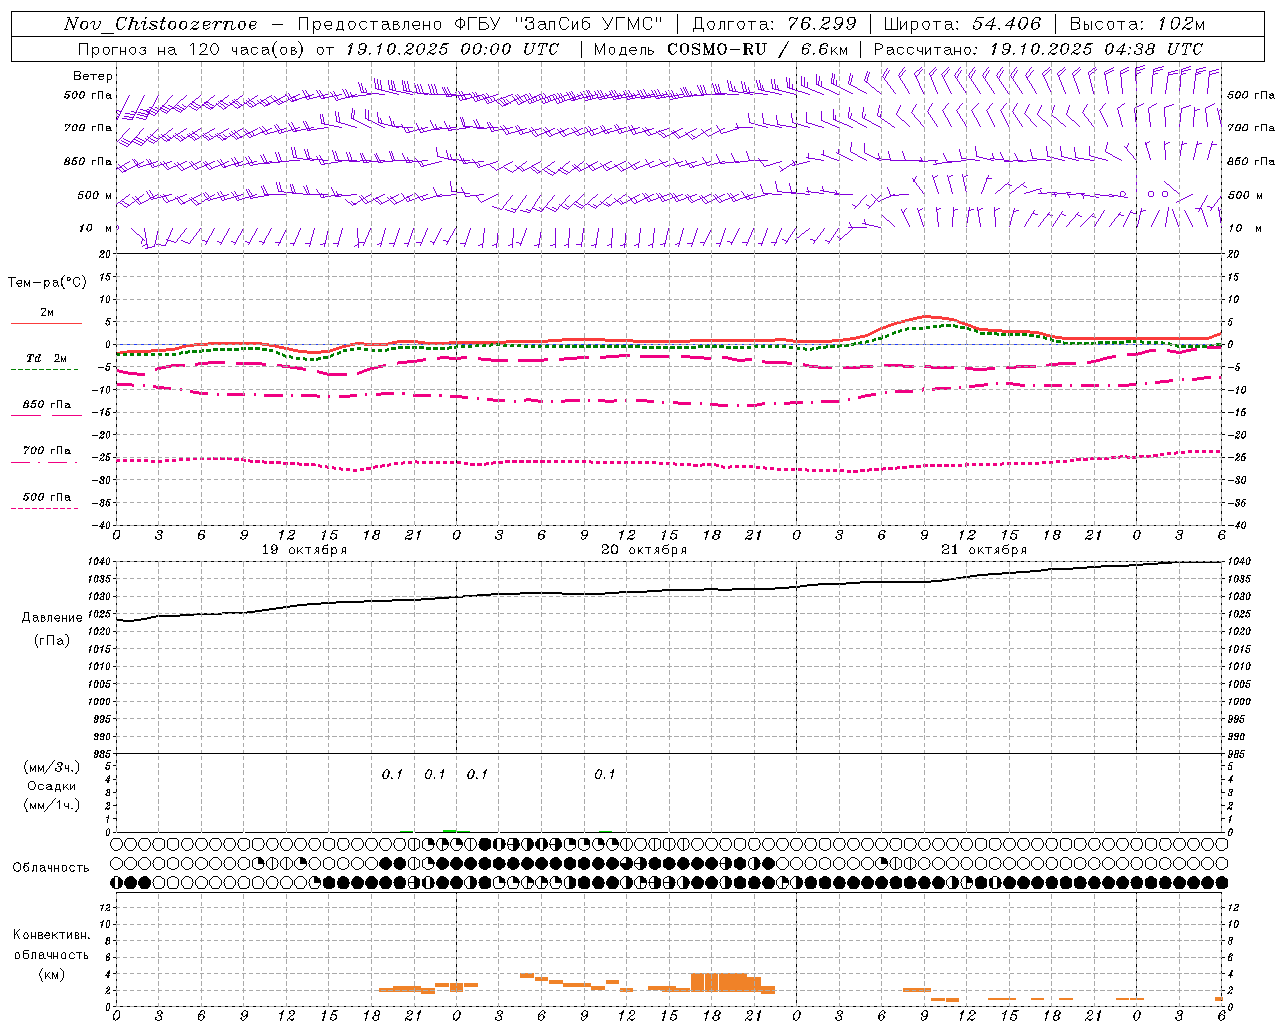Click the "19 октября" date label

click(305, 550)
